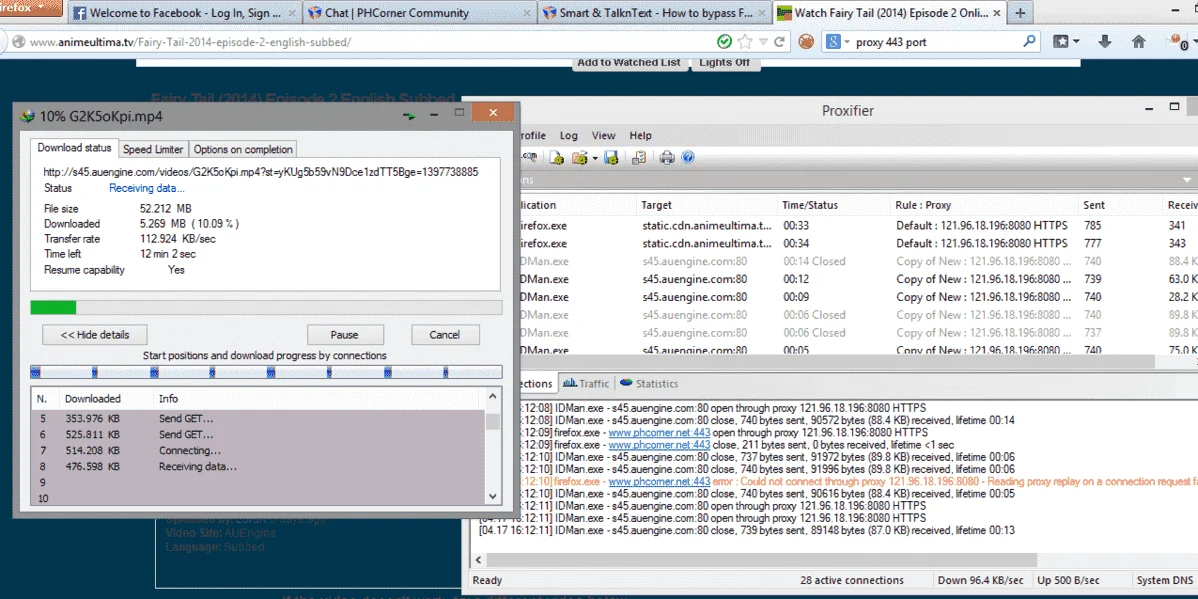Click the Rule : Proxy column header
This screenshot has width=1198, height=599.
click(x=984, y=205)
